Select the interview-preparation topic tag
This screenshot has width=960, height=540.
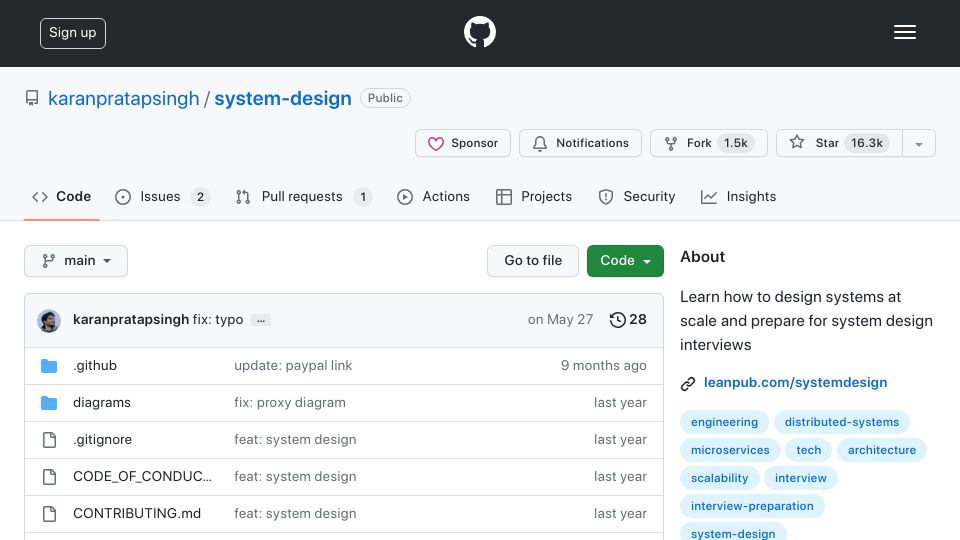coord(752,506)
